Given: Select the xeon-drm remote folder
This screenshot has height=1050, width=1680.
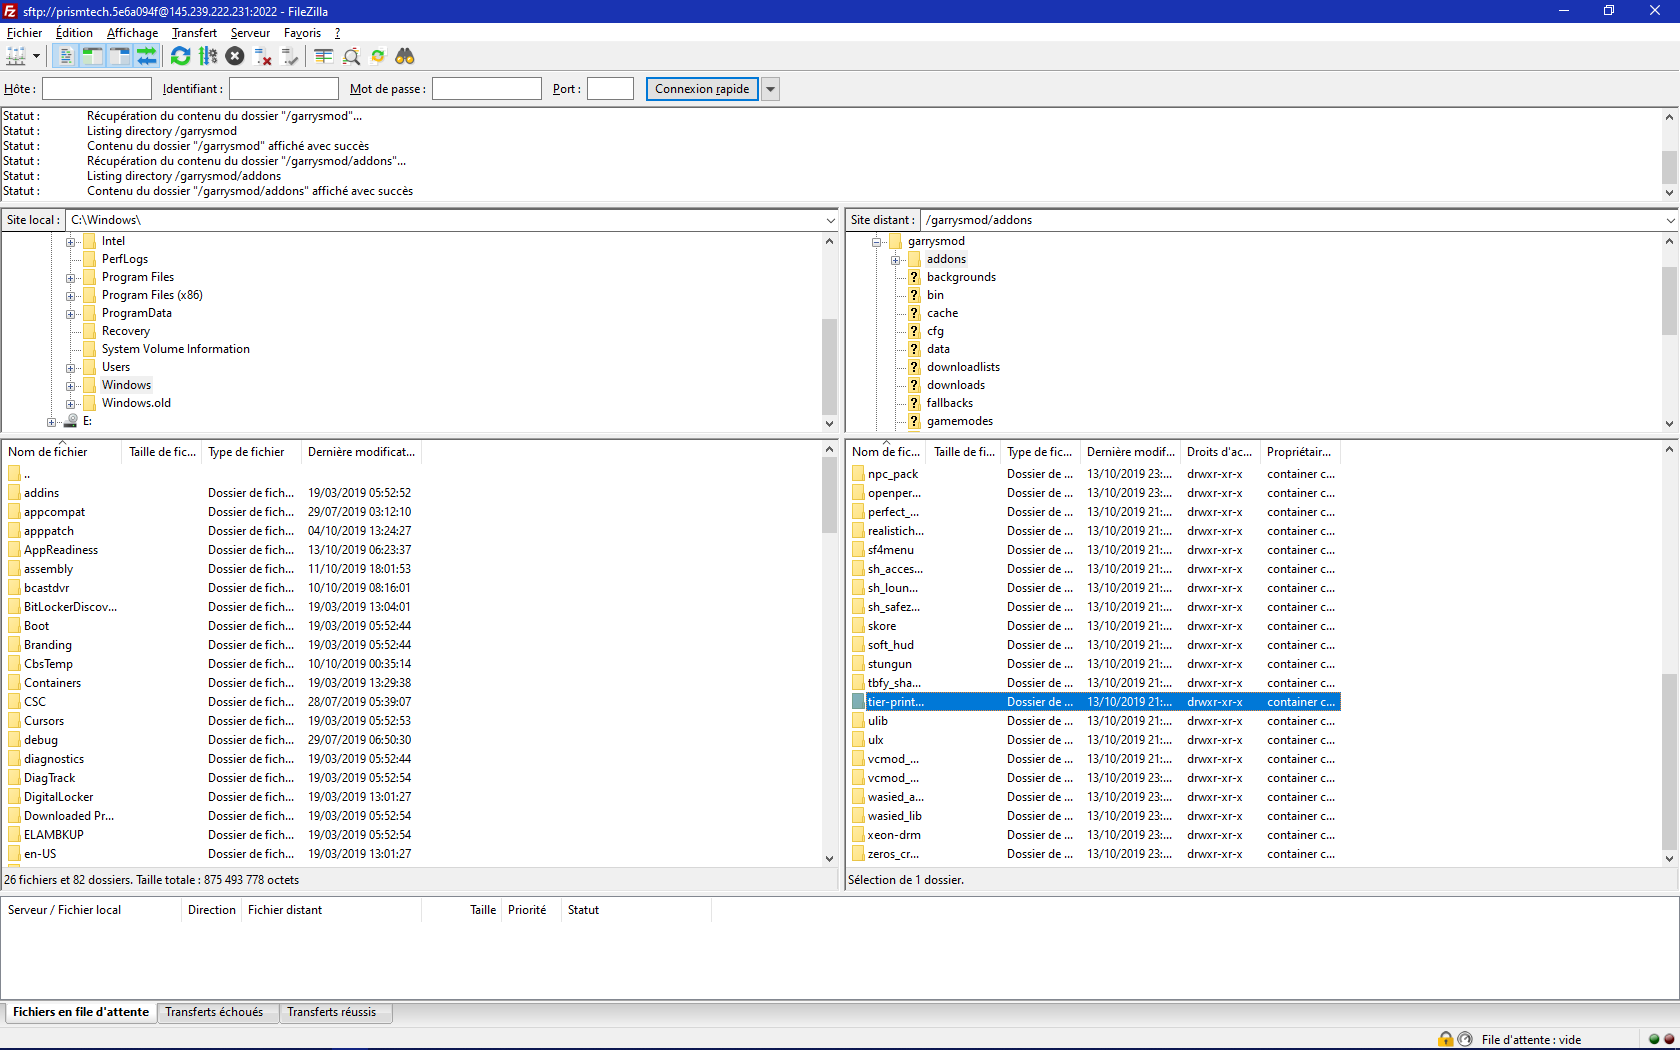Looking at the screenshot, I should (1095, 835).
